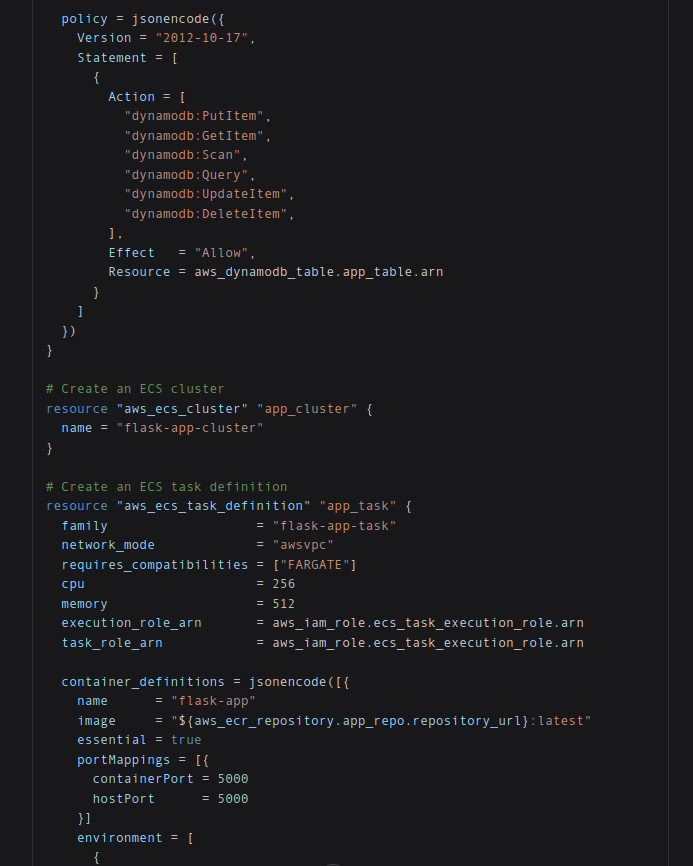Click the cpu value 256
Screen dimensions: 693x866
click(x=284, y=584)
